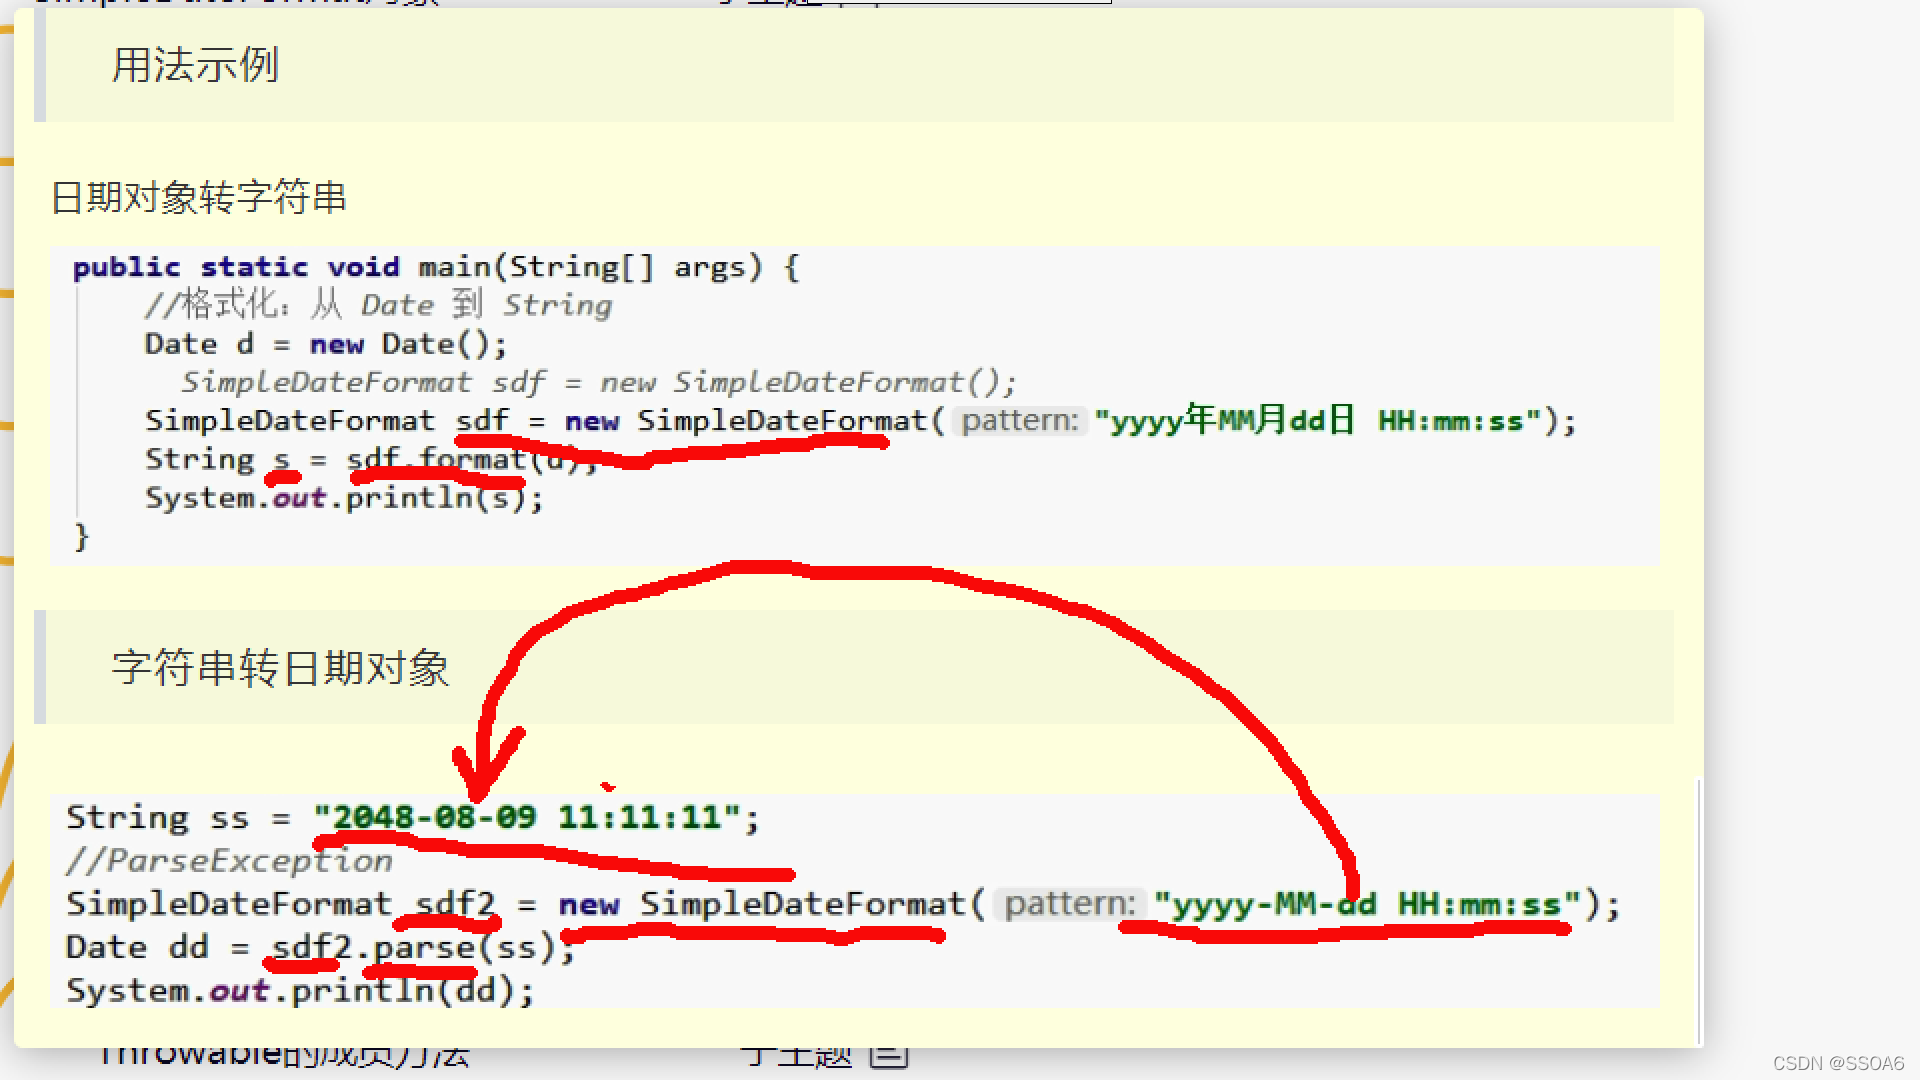Click the variable name sdf2 in declaration
Image resolution: width=1920 pixels, height=1080 pixels.
point(455,904)
